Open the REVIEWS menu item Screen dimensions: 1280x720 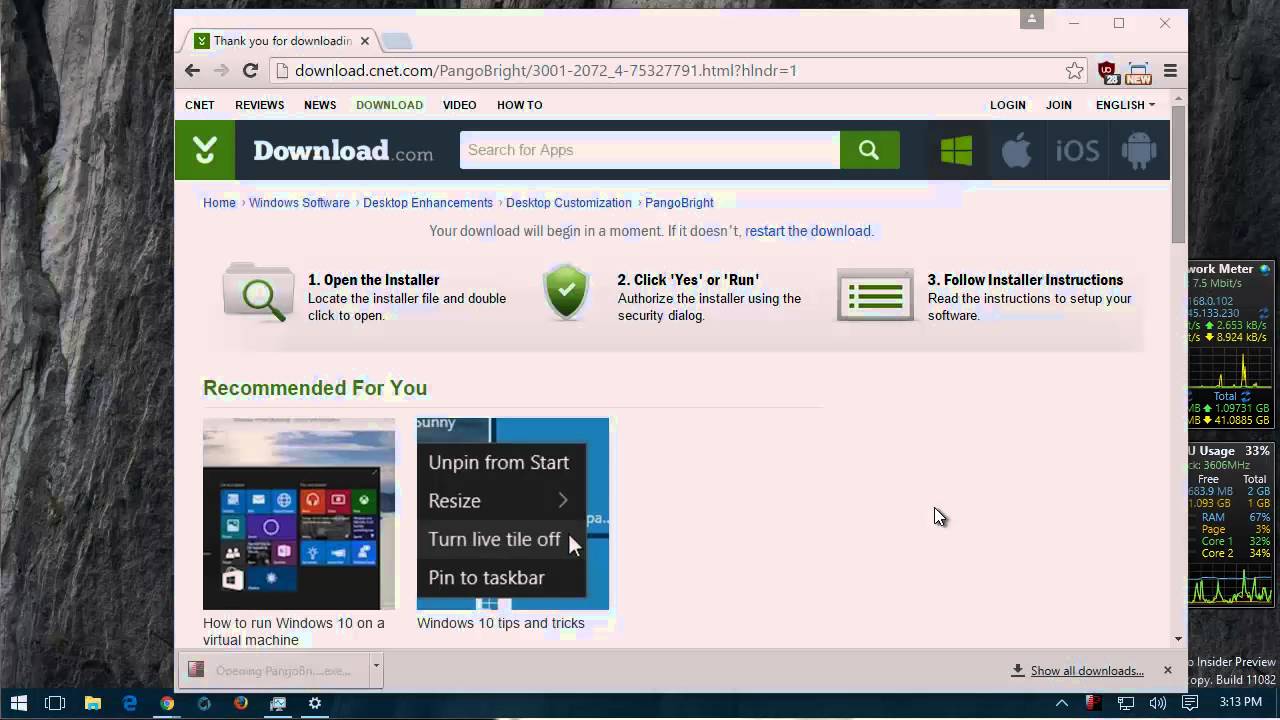click(x=260, y=105)
